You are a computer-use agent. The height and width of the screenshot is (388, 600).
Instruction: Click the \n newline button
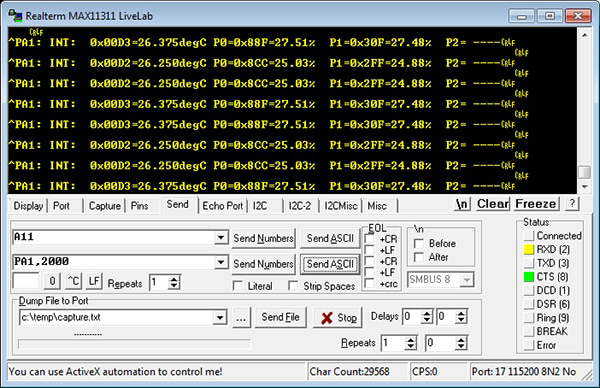click(462, 204)
